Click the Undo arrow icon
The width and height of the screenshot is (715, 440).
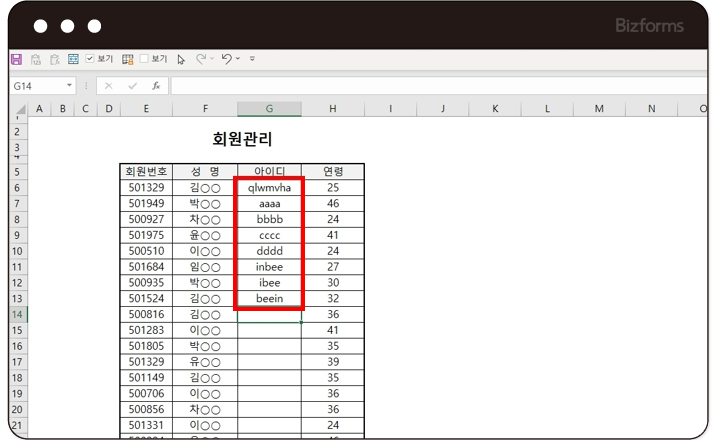(226, 59)
